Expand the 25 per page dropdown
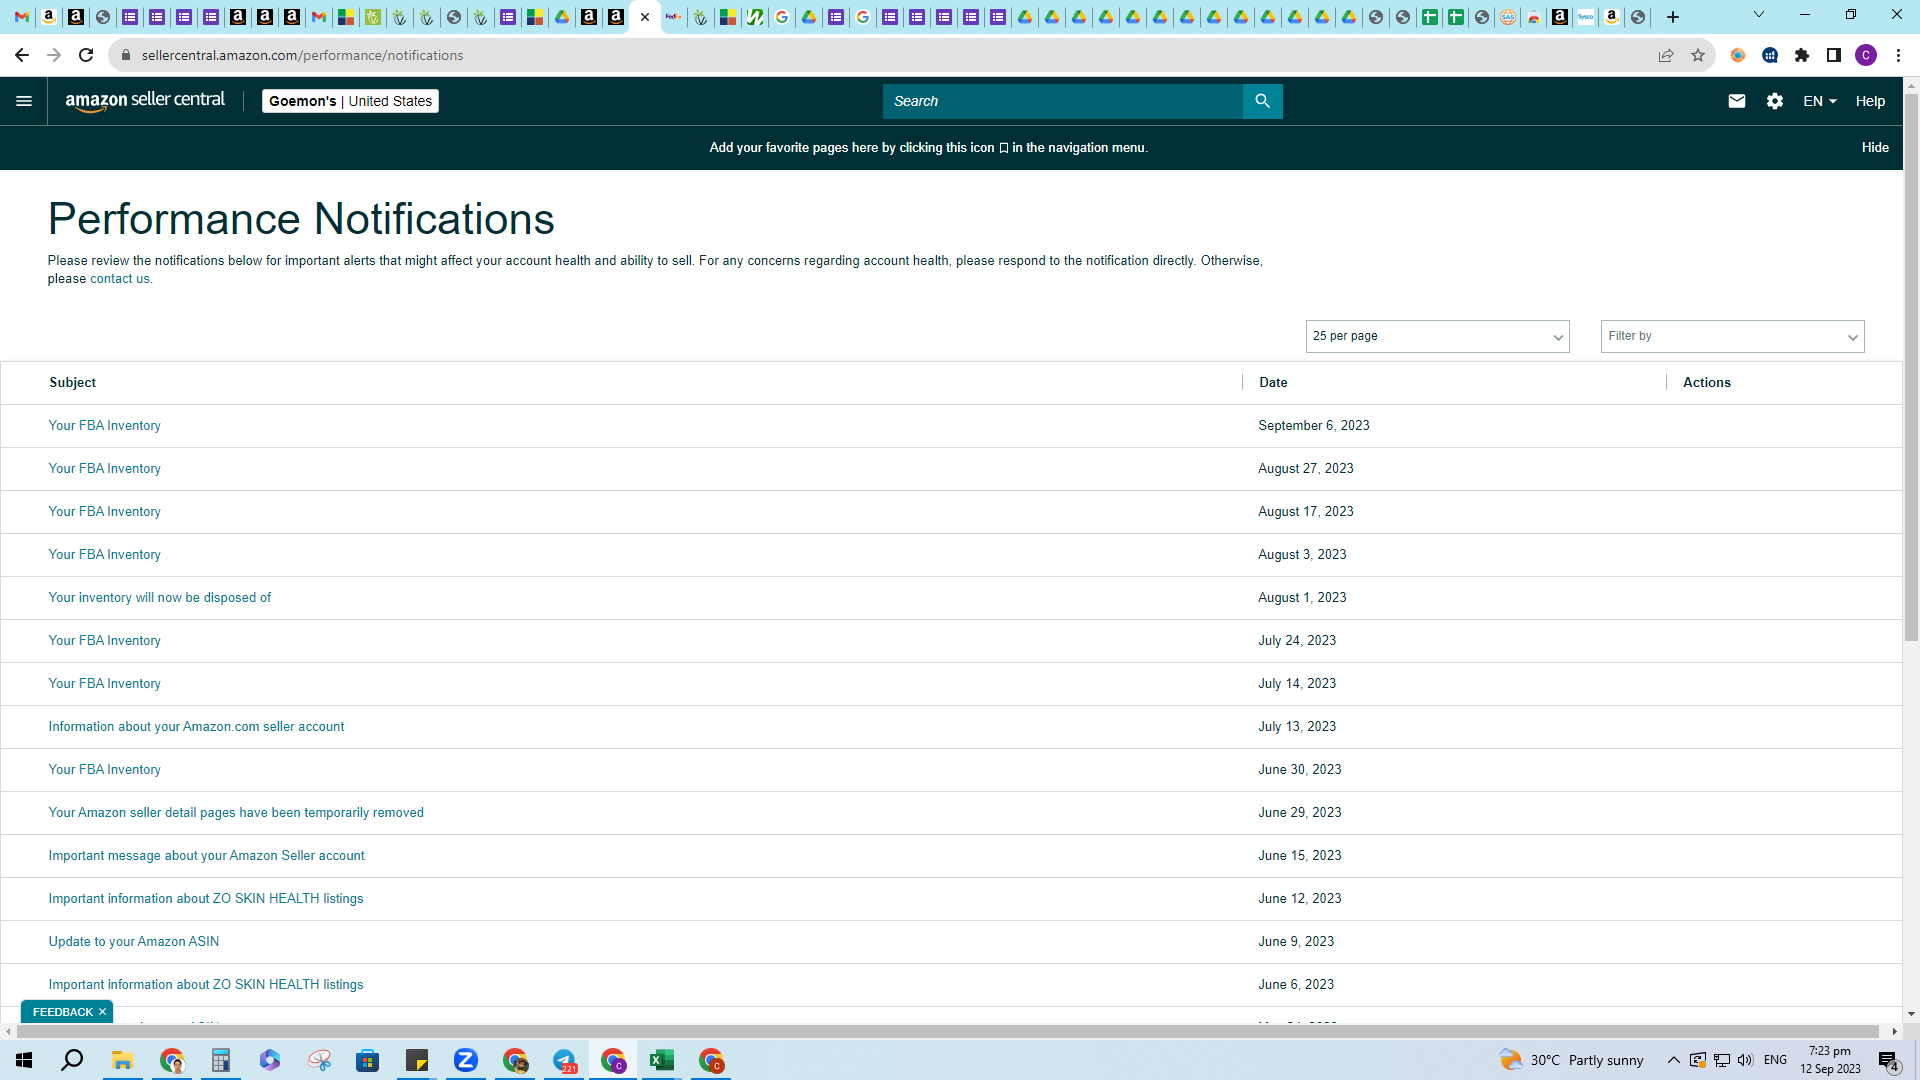Image resolution: width=1920 pixels, height=1080 pixels. click(x=1437, y=336)
